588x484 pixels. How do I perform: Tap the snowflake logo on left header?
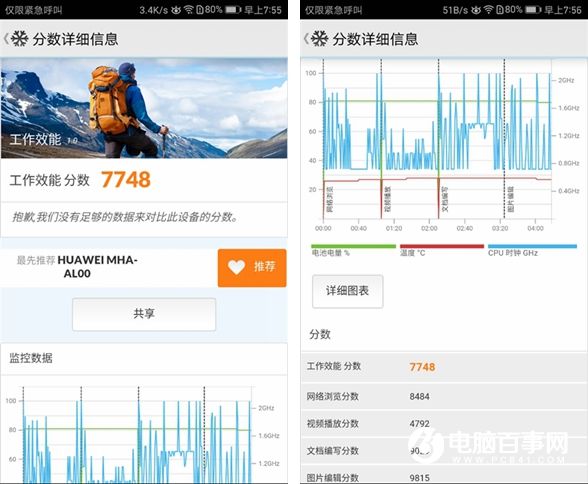(x=20, y=39)
